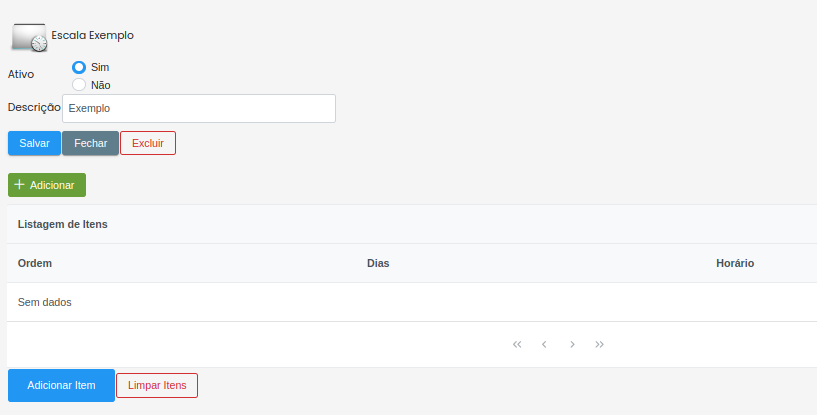Go to first page of items
The height and width of the screenshot is (415, 817).
coord(517,344)
